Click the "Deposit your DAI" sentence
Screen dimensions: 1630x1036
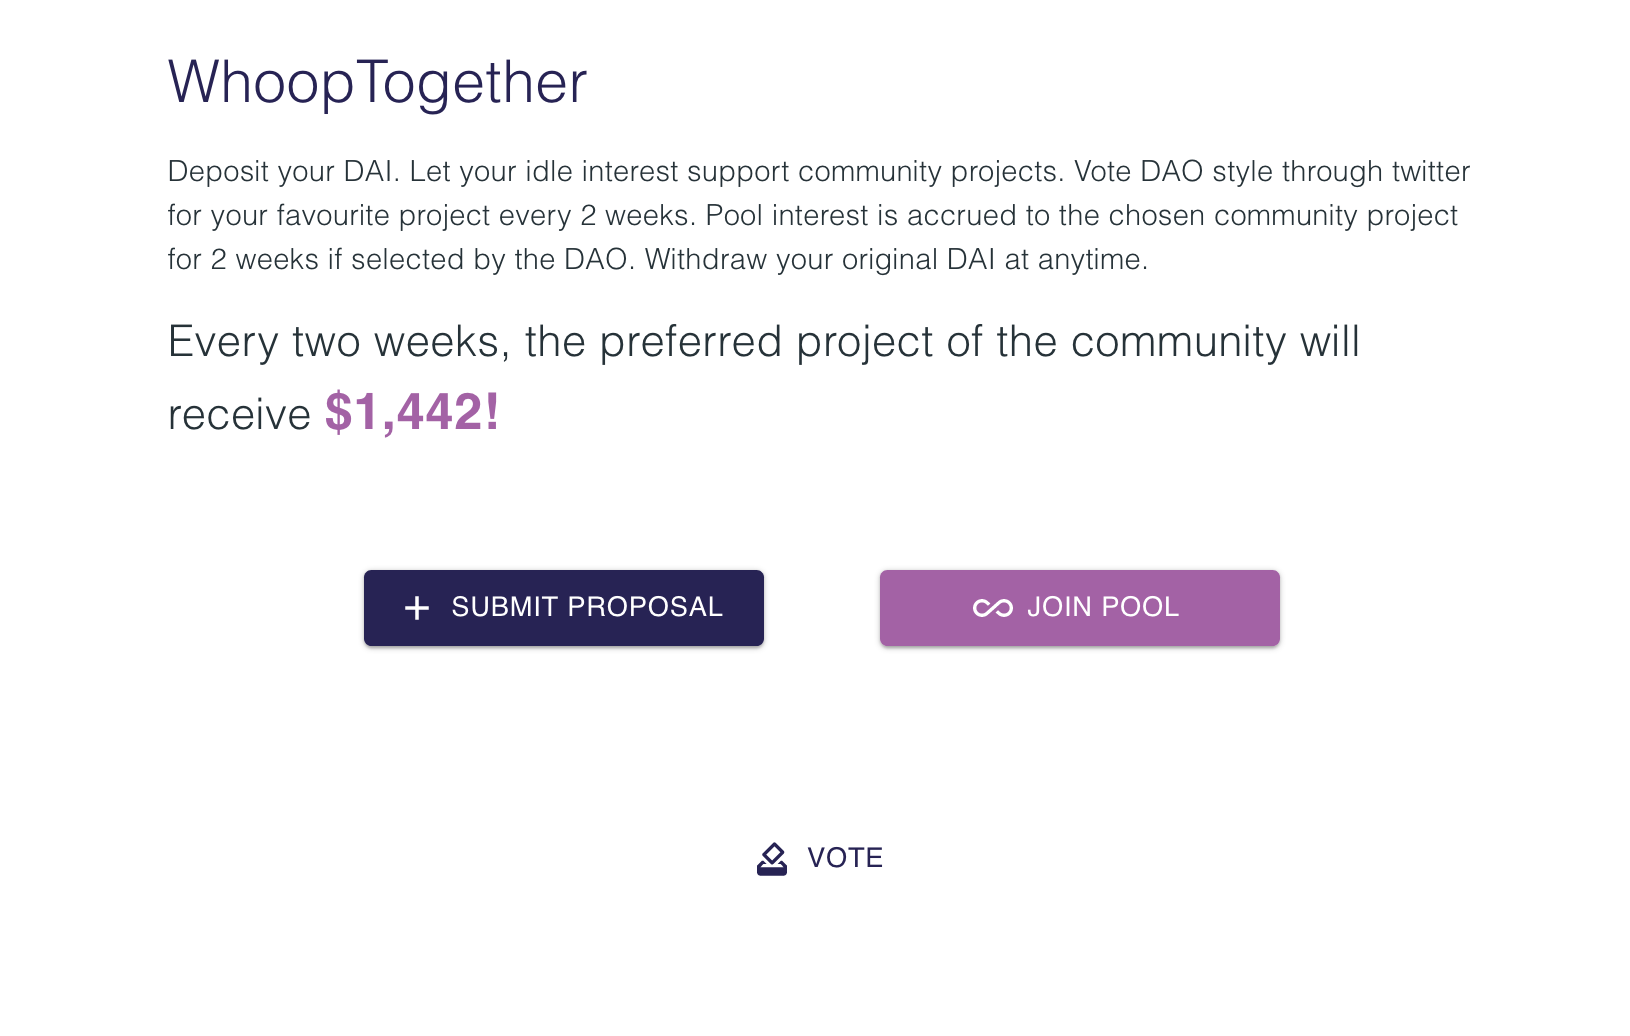283,171
